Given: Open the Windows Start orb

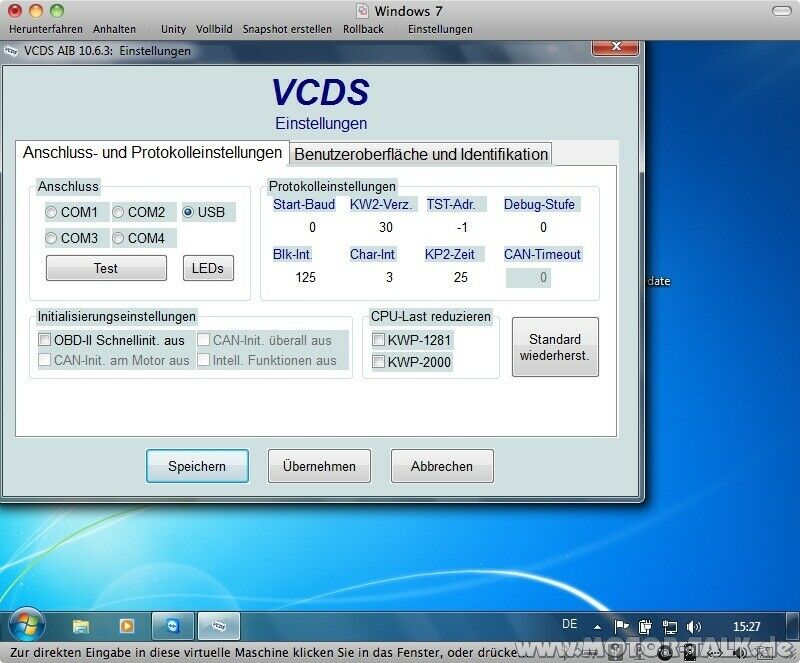Looking at the screenshot, I should [26, 625].
